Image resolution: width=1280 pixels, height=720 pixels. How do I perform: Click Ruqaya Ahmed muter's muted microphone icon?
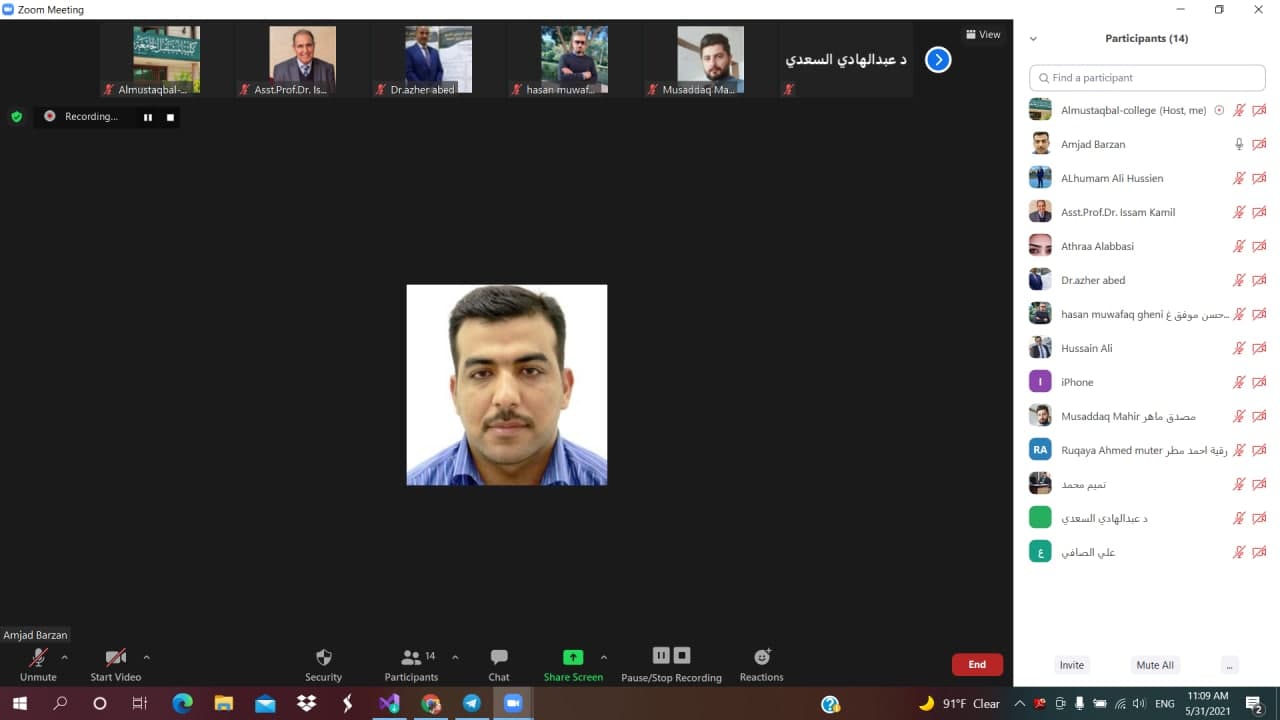click(x=1239, y=450)
